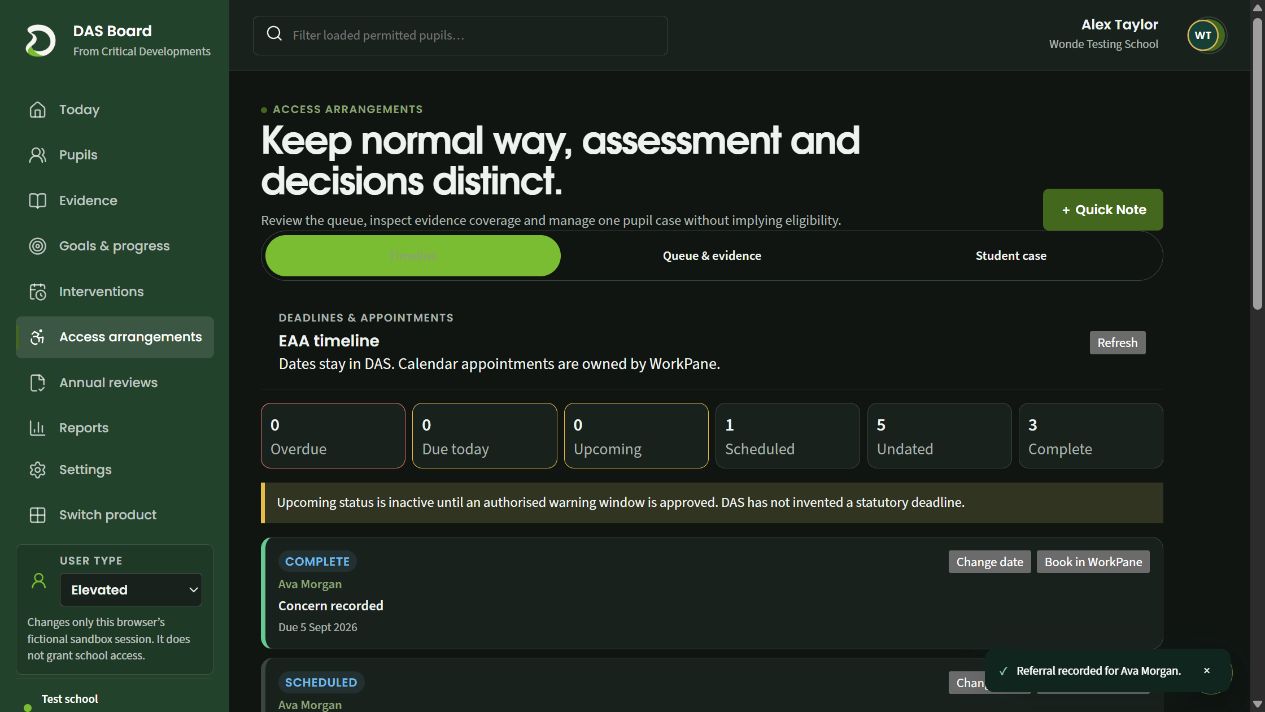Click the Annual reviews document icon

click(38, 383)
